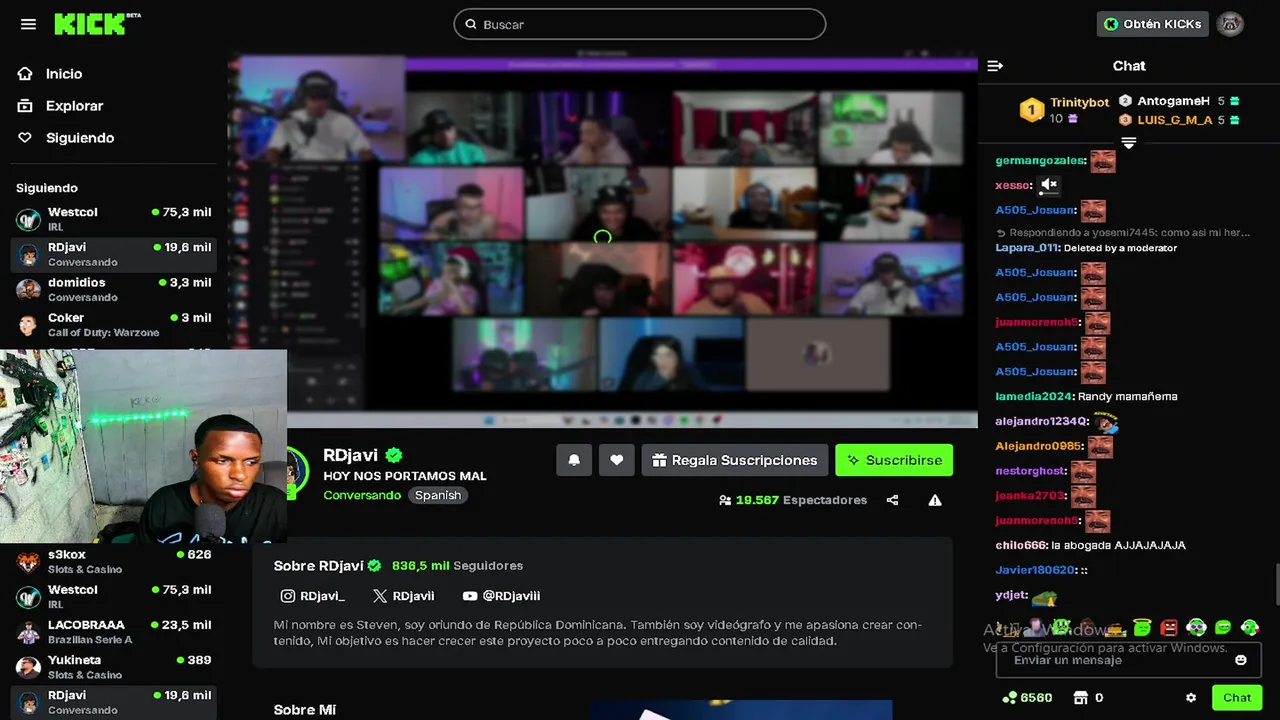
Task: Pick the green halo angel emote
Action: (x=1142, y=627)
